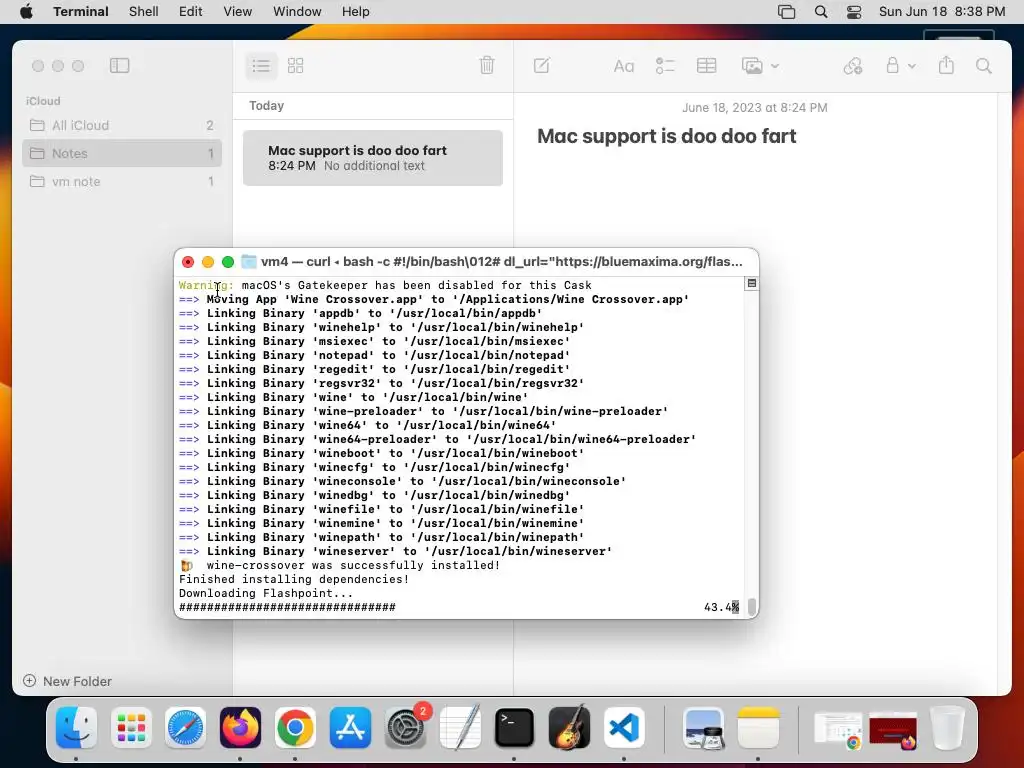The image size is (1024, 768).
Task: Open the Notes app from the Dock
Action: click(x=758, y=728)
